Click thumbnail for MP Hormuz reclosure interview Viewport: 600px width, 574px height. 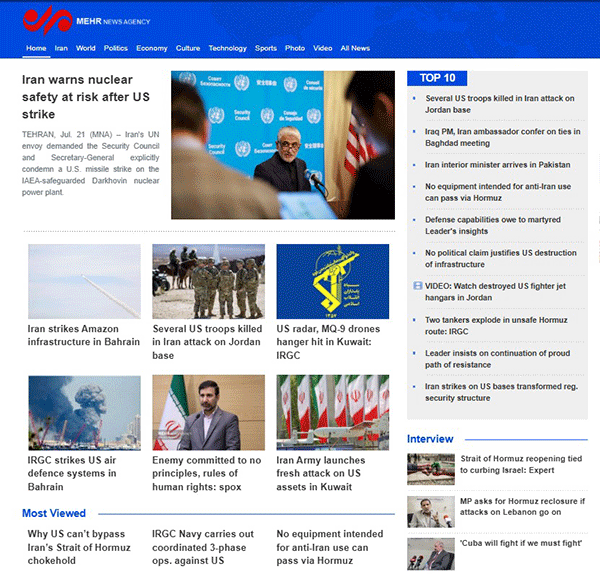pyautogui.click(x=431, y=512)
